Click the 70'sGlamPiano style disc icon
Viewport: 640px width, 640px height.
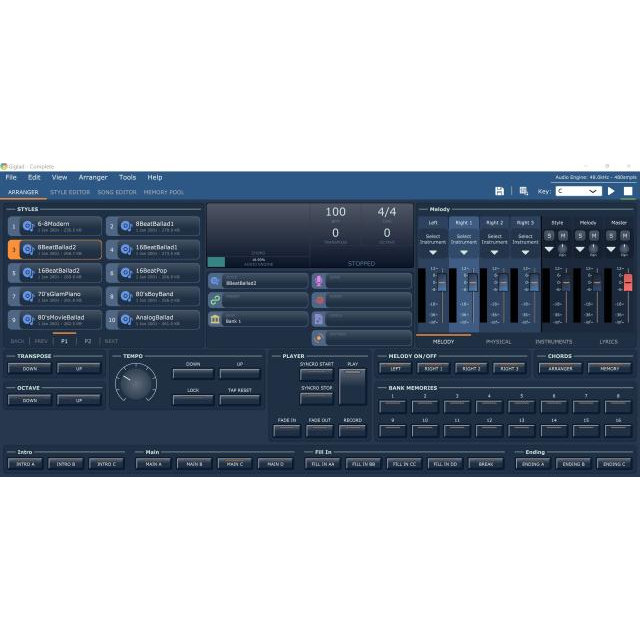[x=28, y=296]
